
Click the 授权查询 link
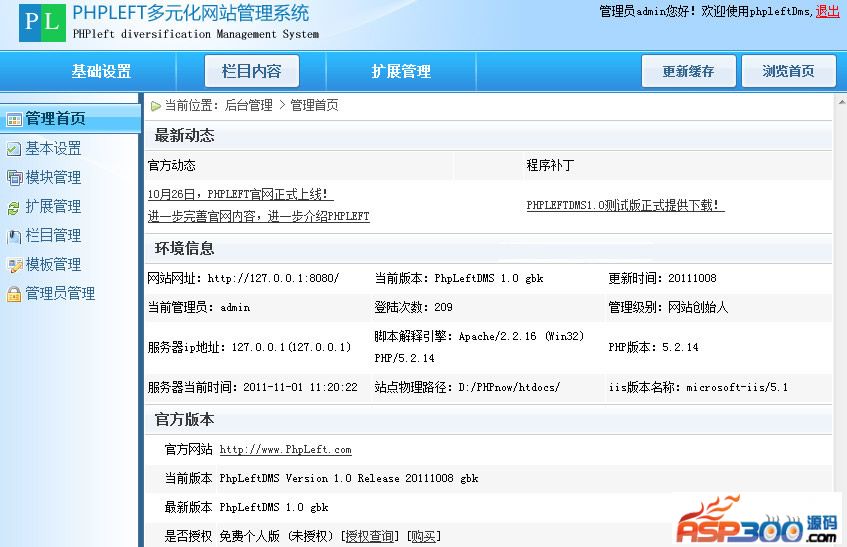click(369, 536)
